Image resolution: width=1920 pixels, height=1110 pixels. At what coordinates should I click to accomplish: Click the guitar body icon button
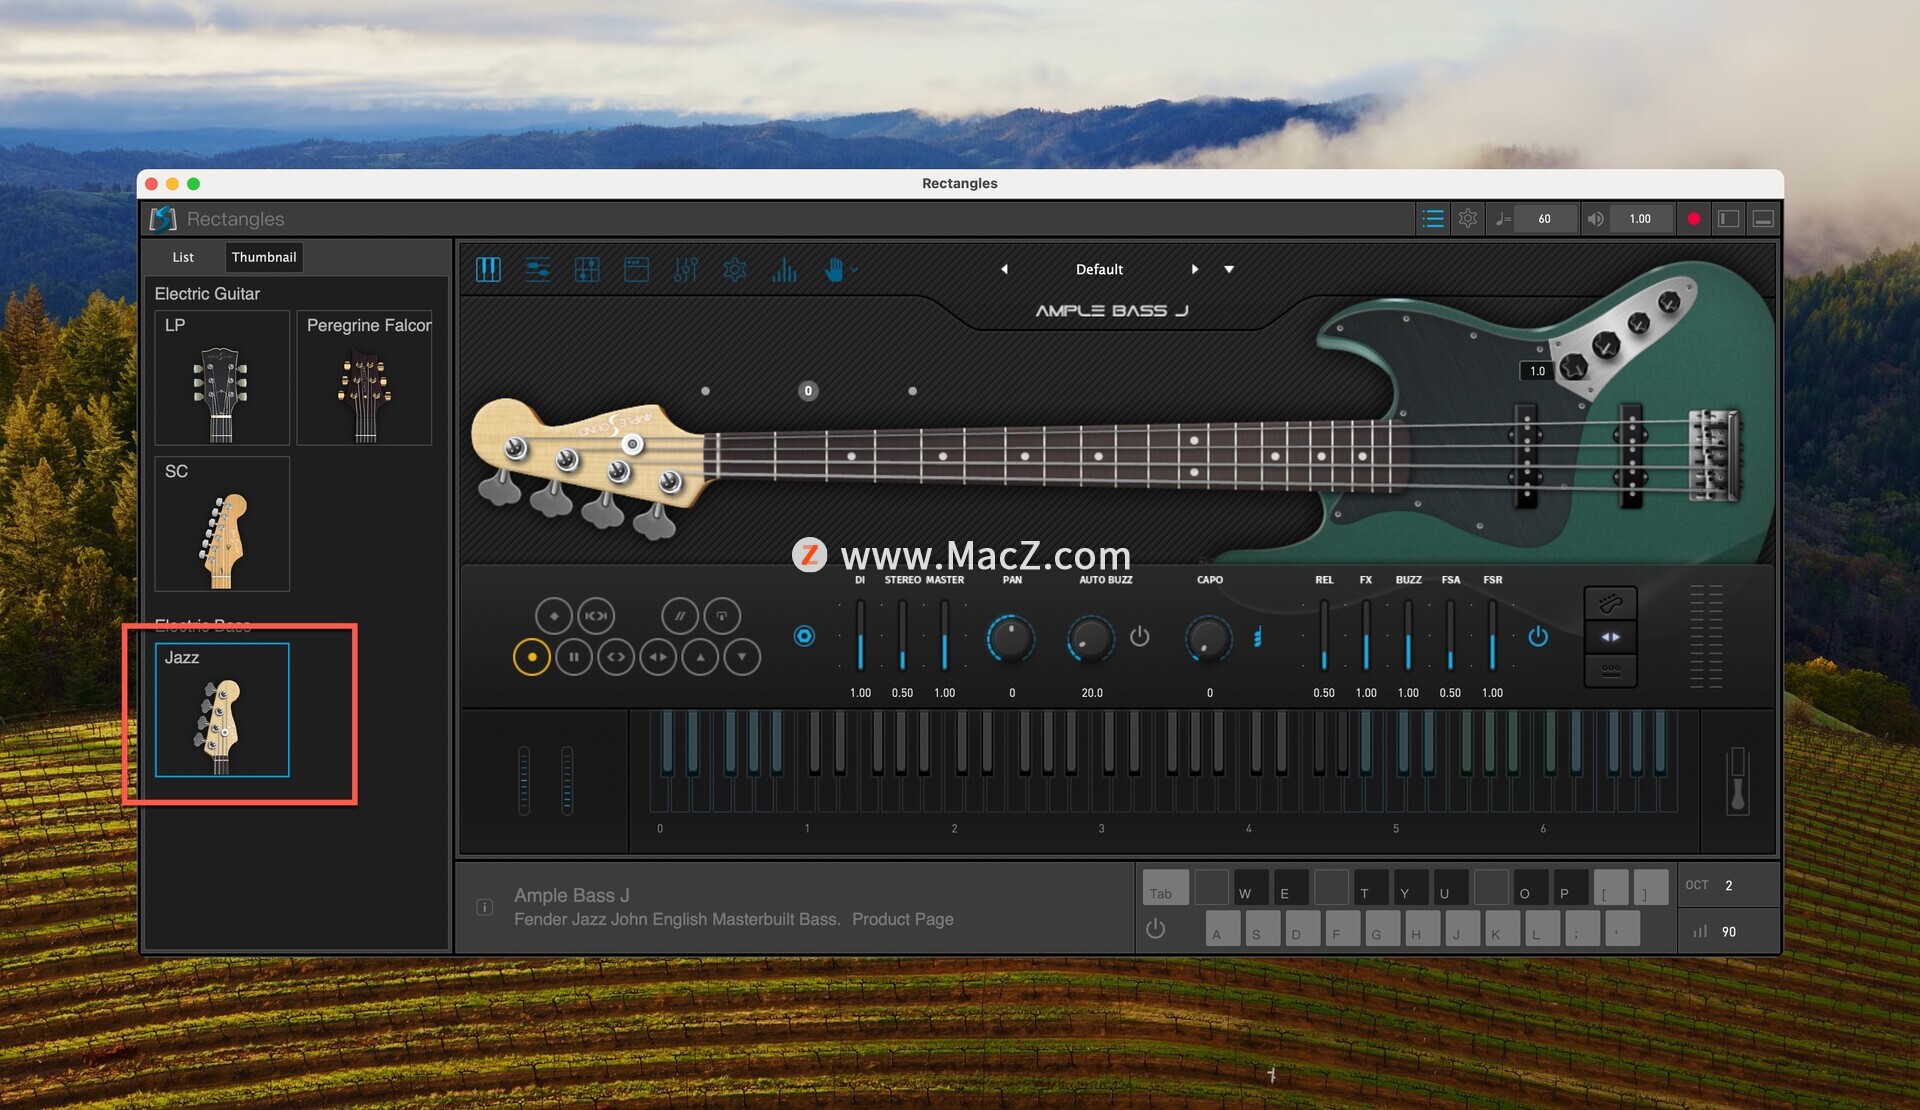click(1611, 604)
